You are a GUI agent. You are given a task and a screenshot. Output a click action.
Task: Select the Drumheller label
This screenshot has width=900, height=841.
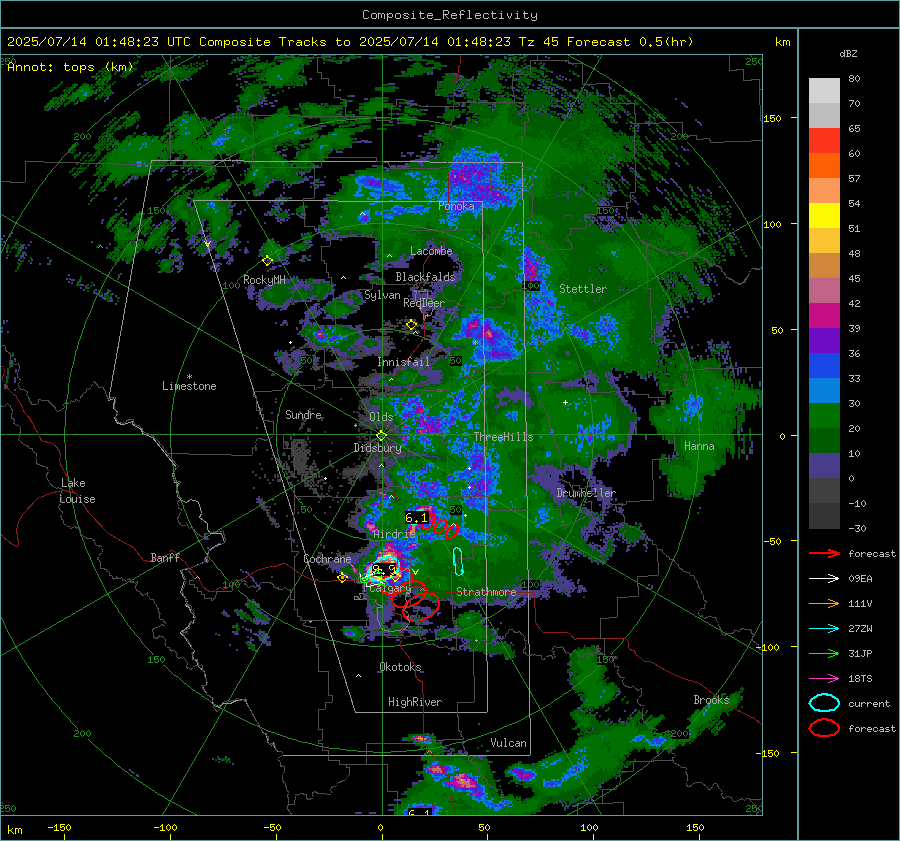point(586,493)
